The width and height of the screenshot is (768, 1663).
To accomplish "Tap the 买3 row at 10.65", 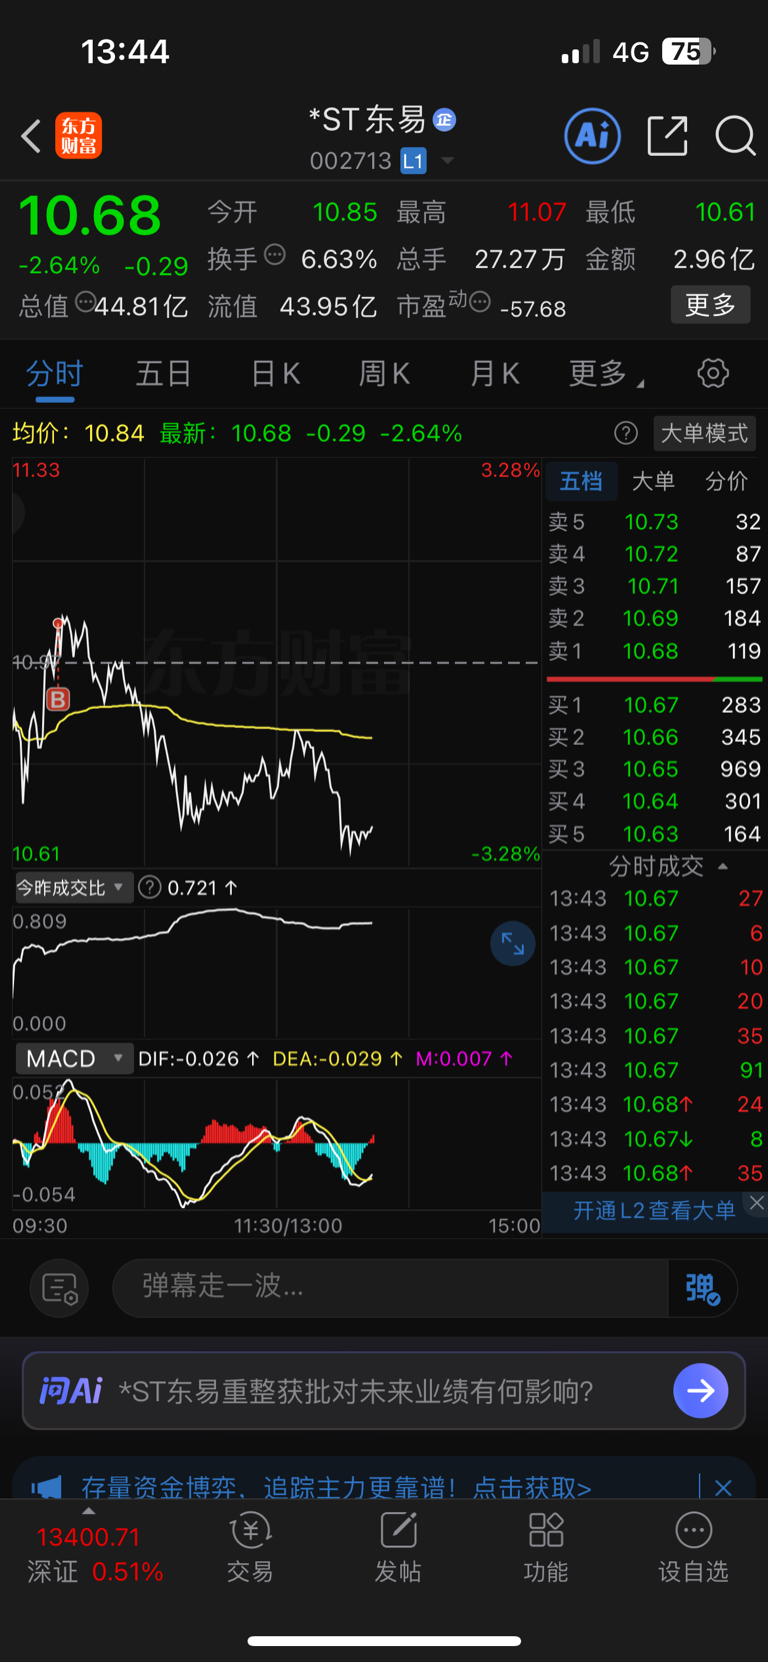I will [655, 769].
